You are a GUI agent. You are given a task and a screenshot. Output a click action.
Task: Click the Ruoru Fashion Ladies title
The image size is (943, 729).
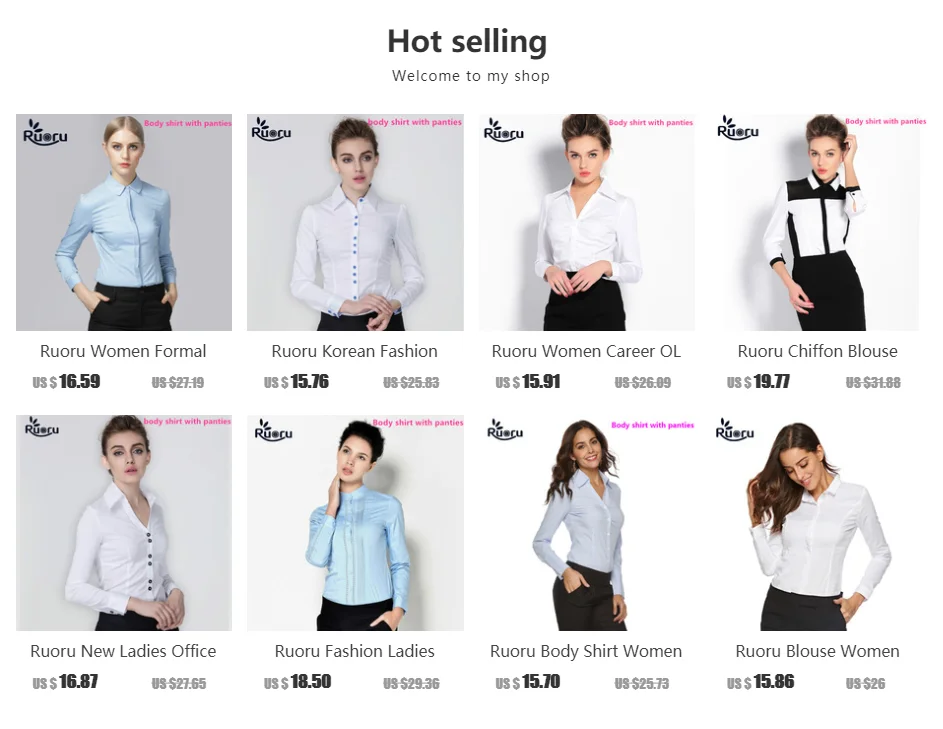[355, 651]
